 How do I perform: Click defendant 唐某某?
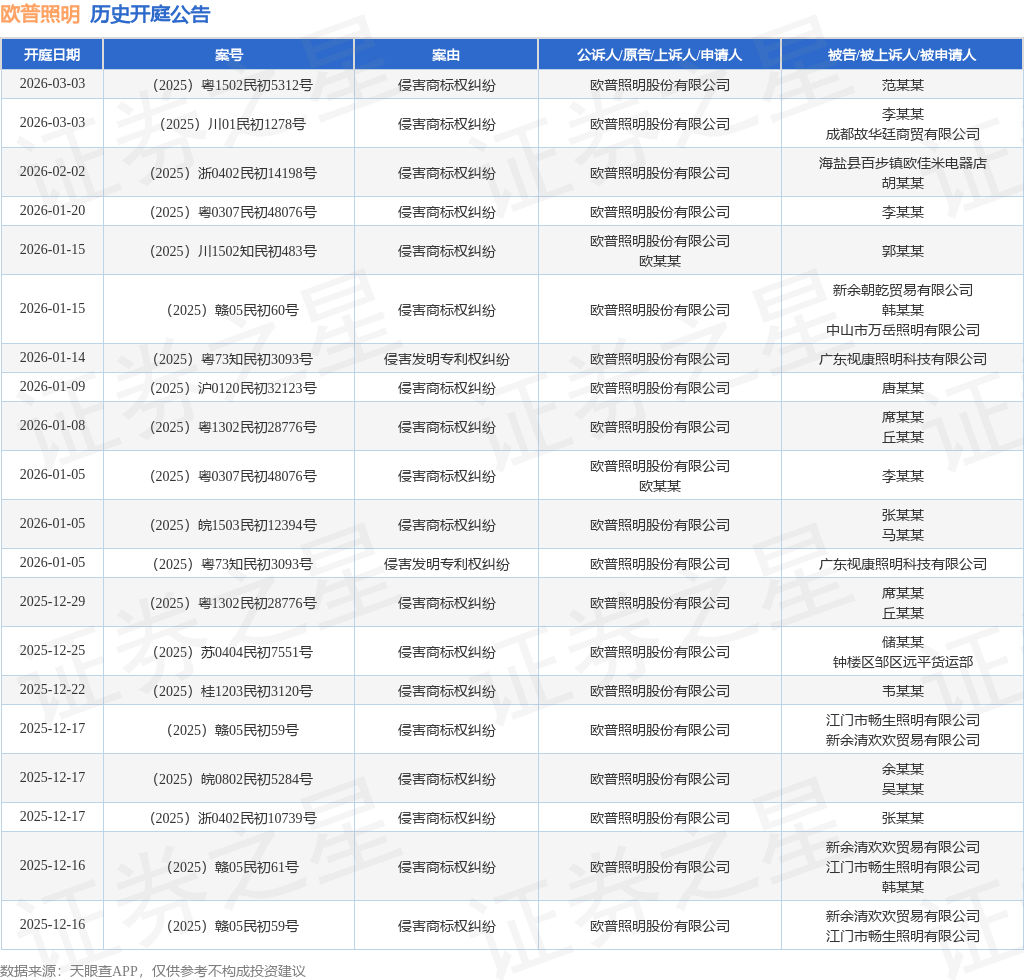point(903,388)
